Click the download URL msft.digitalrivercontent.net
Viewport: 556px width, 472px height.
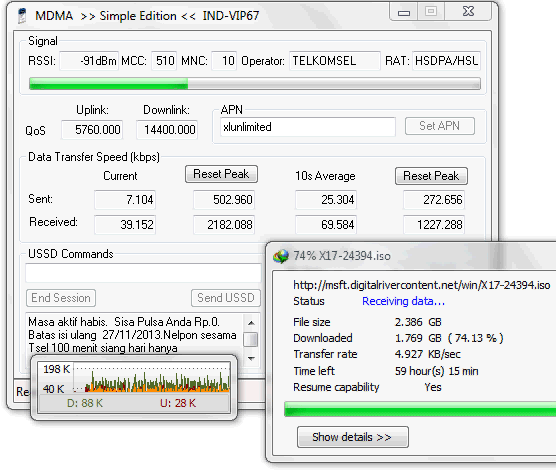422,285
